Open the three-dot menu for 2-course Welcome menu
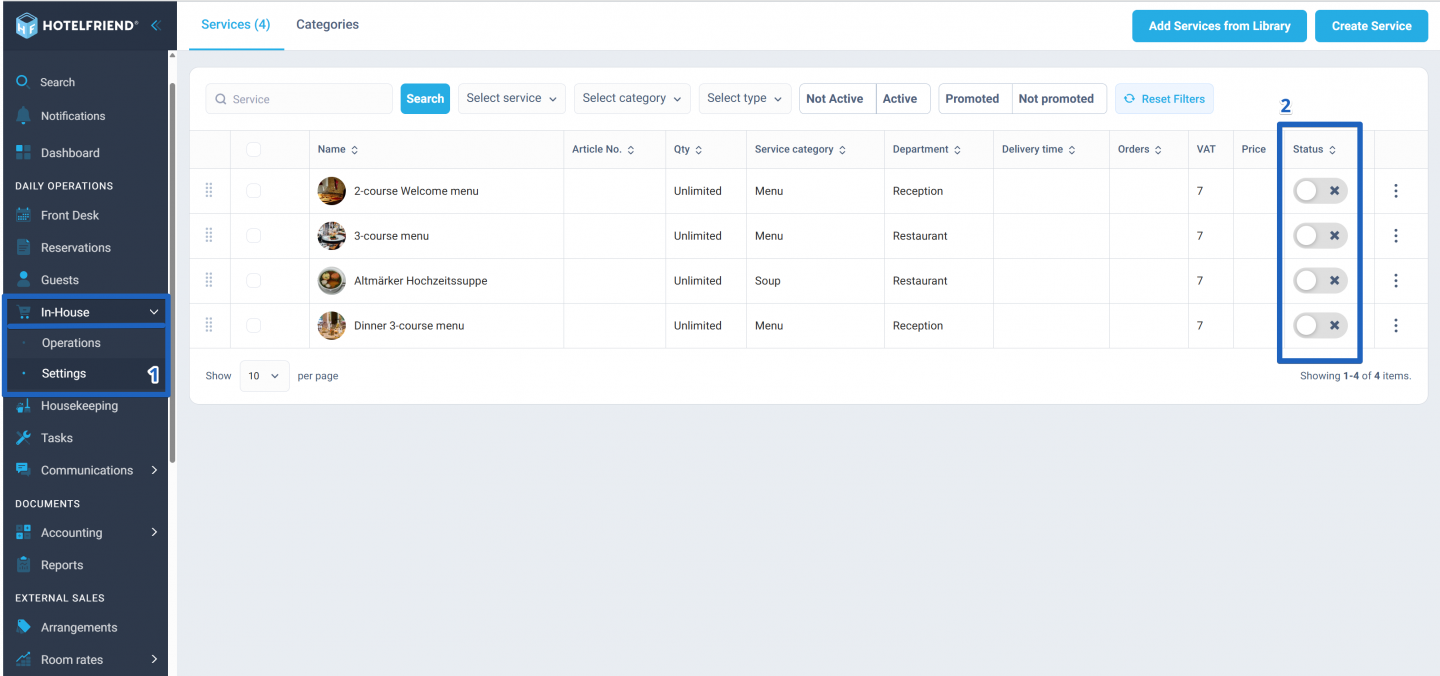The height and width of the screenshot is (676, 1440). pyautogui.click(x=1396, y=191)
